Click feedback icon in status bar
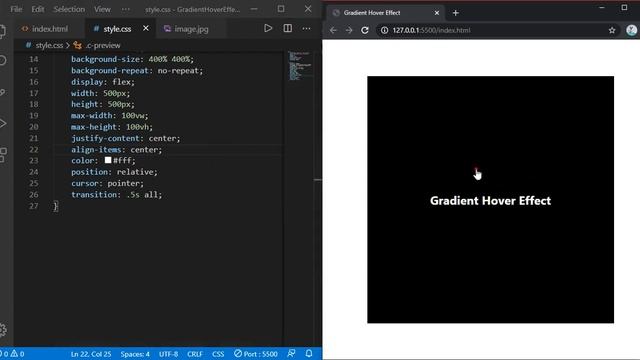Image resolution: width=640 pixels, height=360 pixels. 291,353
